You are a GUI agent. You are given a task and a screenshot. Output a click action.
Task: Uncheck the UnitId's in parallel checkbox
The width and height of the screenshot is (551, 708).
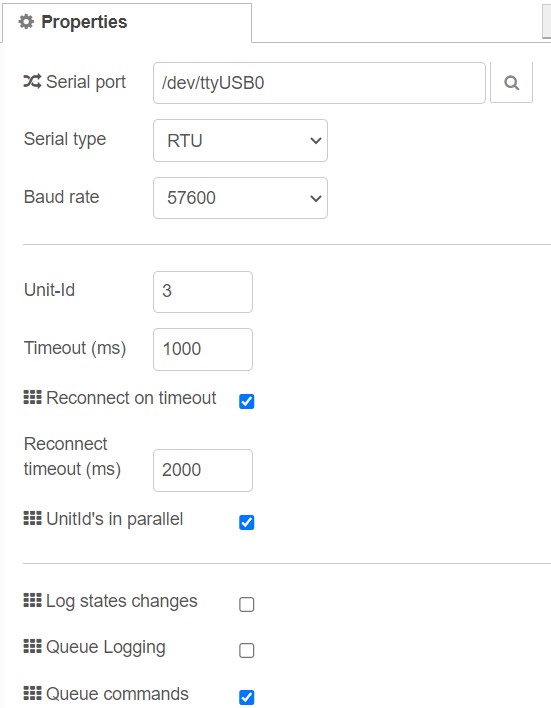point(247,522)
